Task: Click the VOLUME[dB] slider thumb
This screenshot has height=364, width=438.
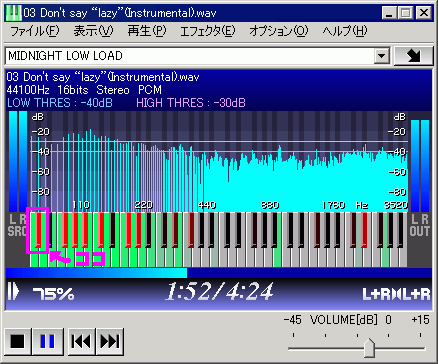Action: (369, 347)
